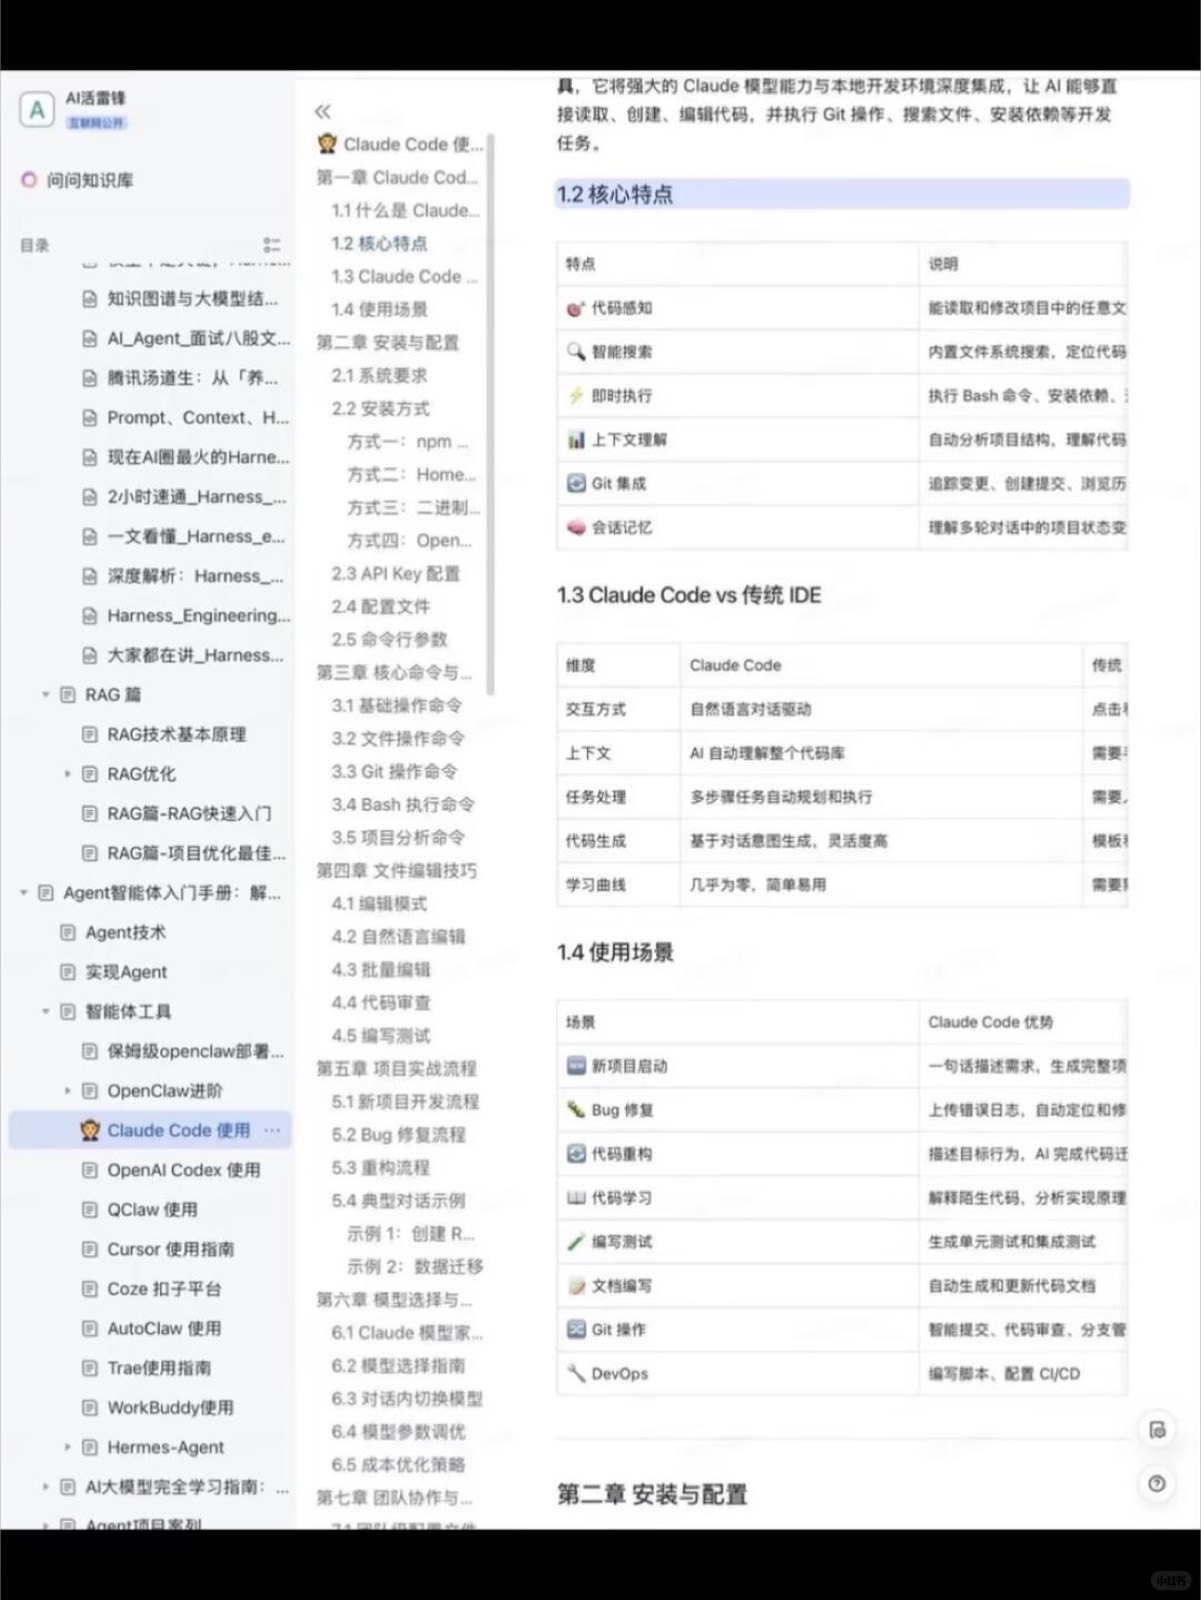The image size is (1201, 1600).
Task: Collapse Agent智能体入门手册 section
Action: point(24,892)
